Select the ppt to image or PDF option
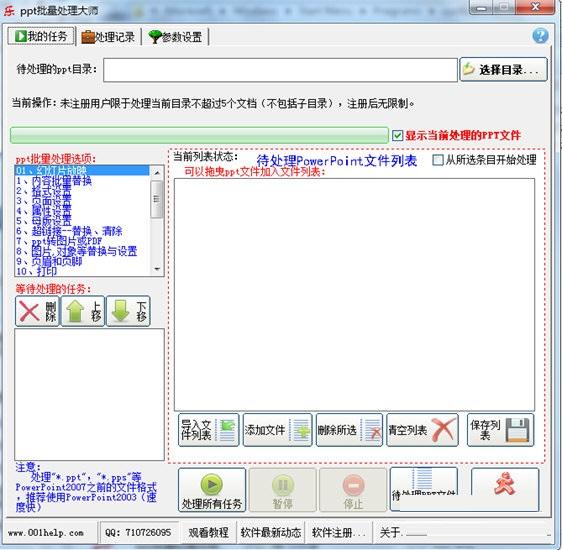 [x=59, y=241]
